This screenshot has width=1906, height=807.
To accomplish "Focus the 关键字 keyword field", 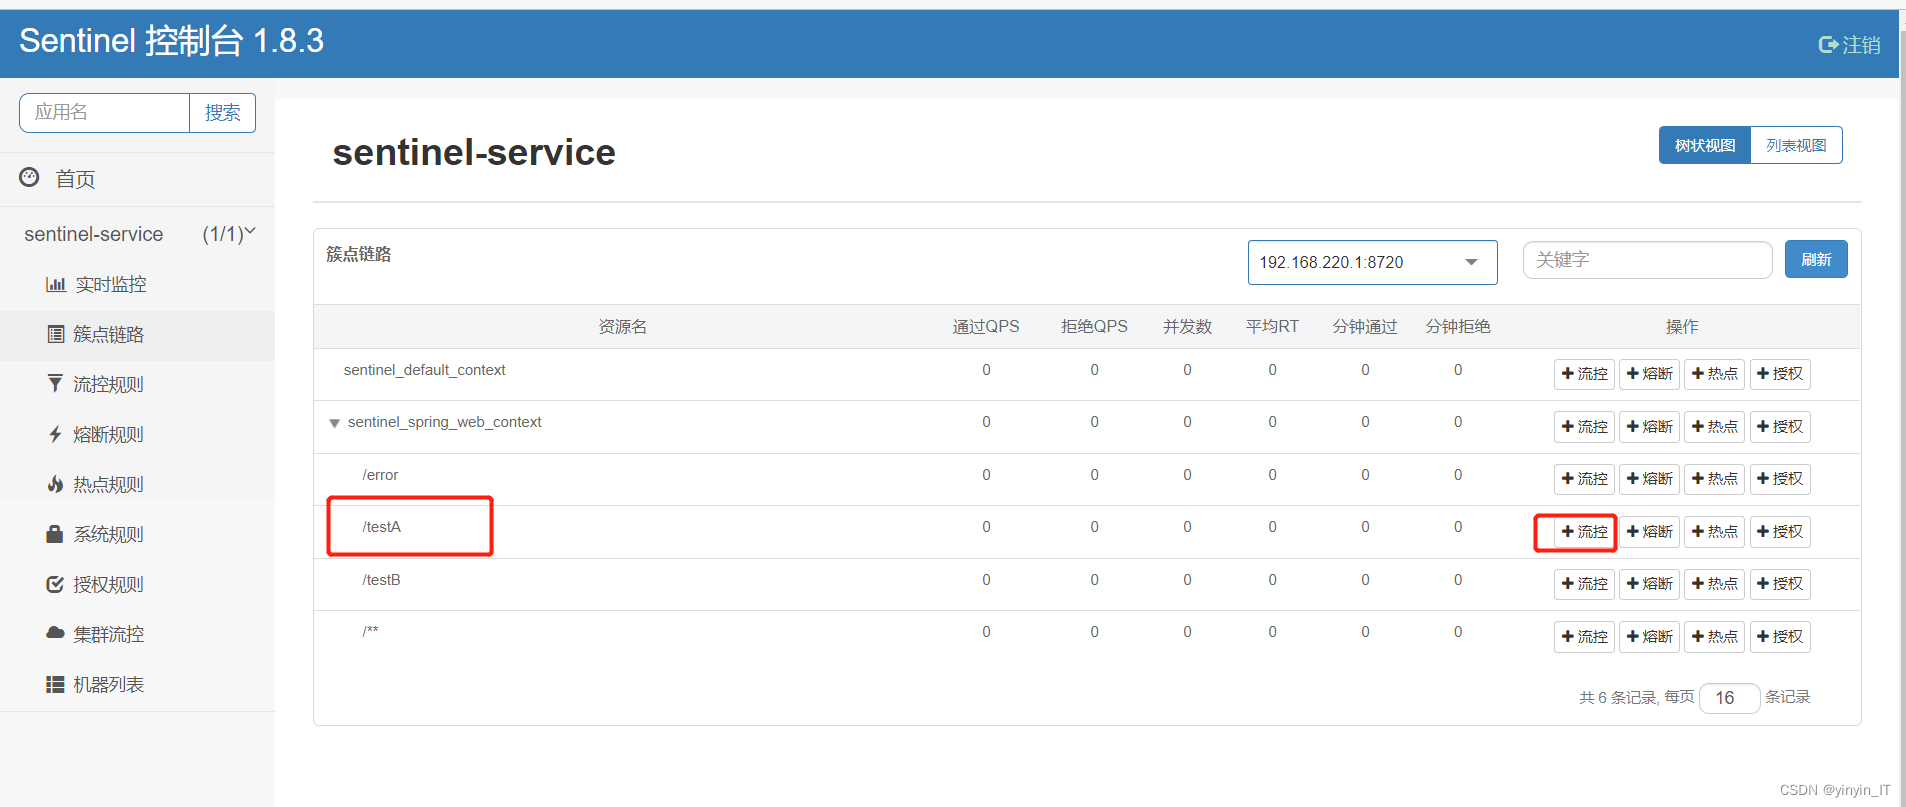I will pos(1647,260).
